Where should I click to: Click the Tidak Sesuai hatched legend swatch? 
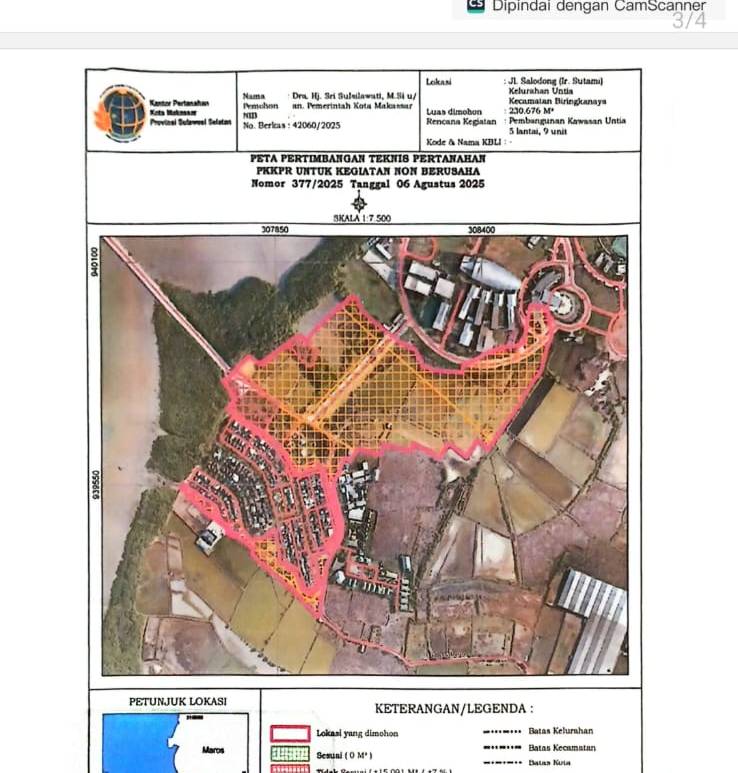(x=289, y=768)
